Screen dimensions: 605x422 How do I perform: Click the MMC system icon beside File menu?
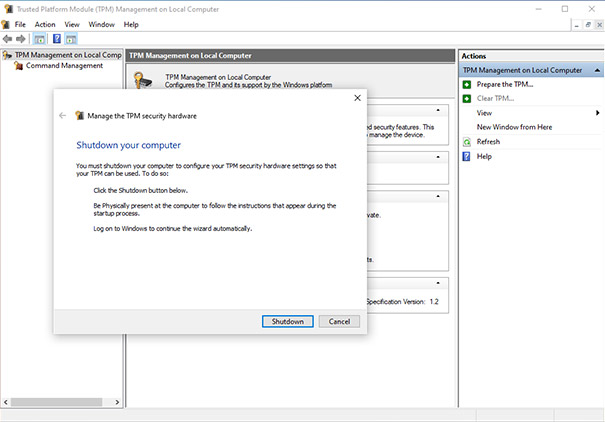click(x=5, y=25)
